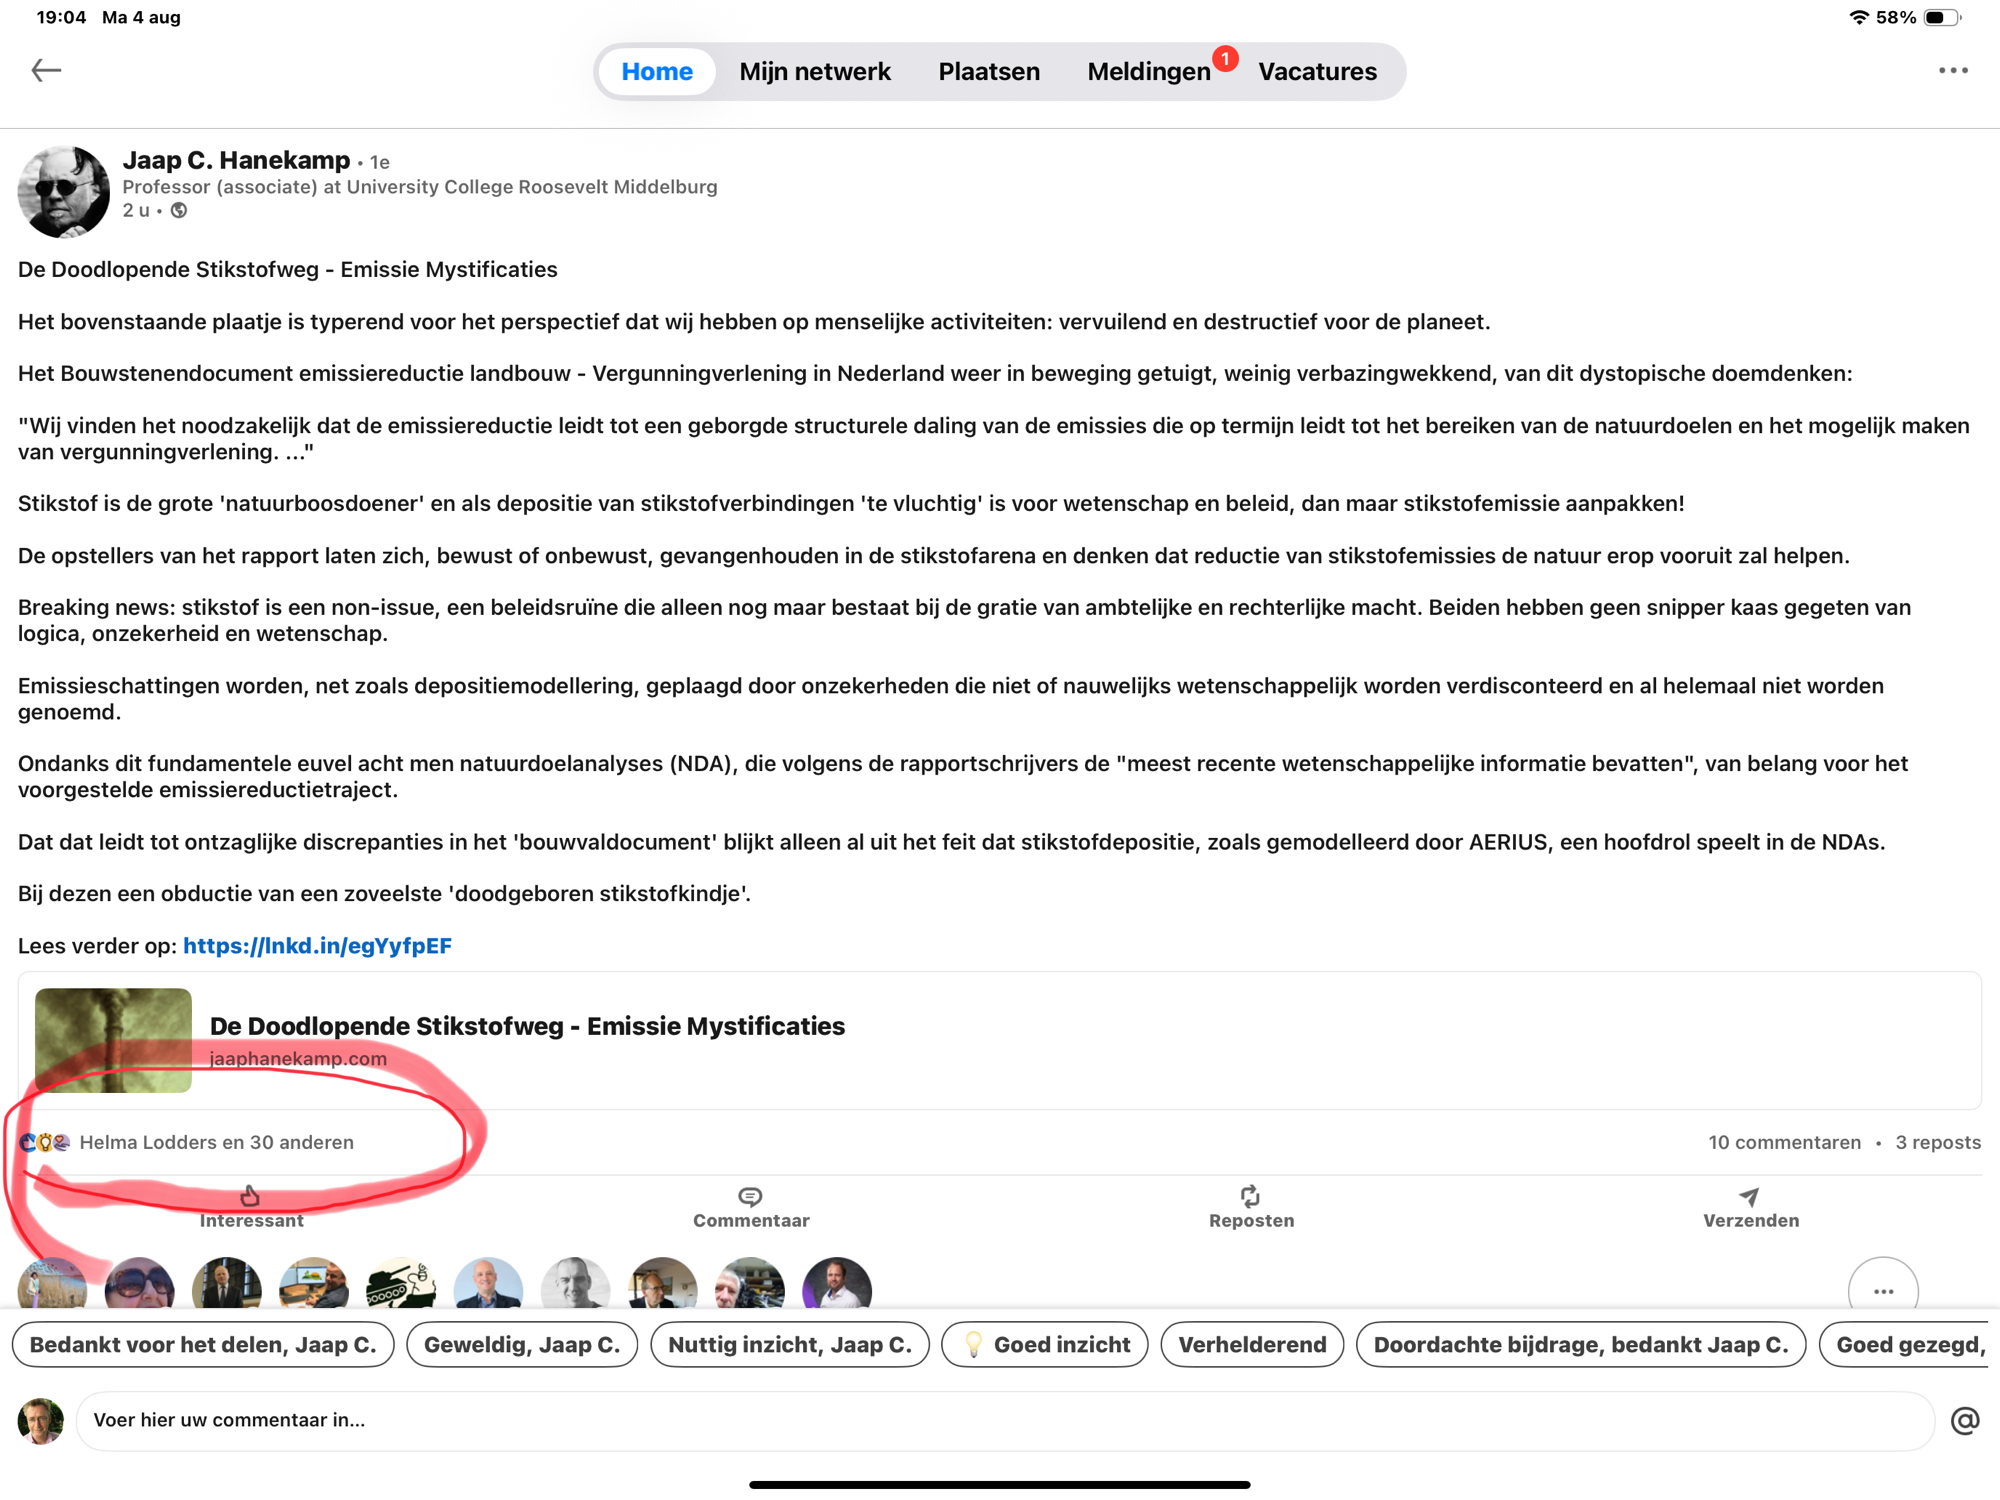Tap the Reposten arrows icon
The width and height of the screenshot is (2000, 1500).
(x=1250, y=1196)
